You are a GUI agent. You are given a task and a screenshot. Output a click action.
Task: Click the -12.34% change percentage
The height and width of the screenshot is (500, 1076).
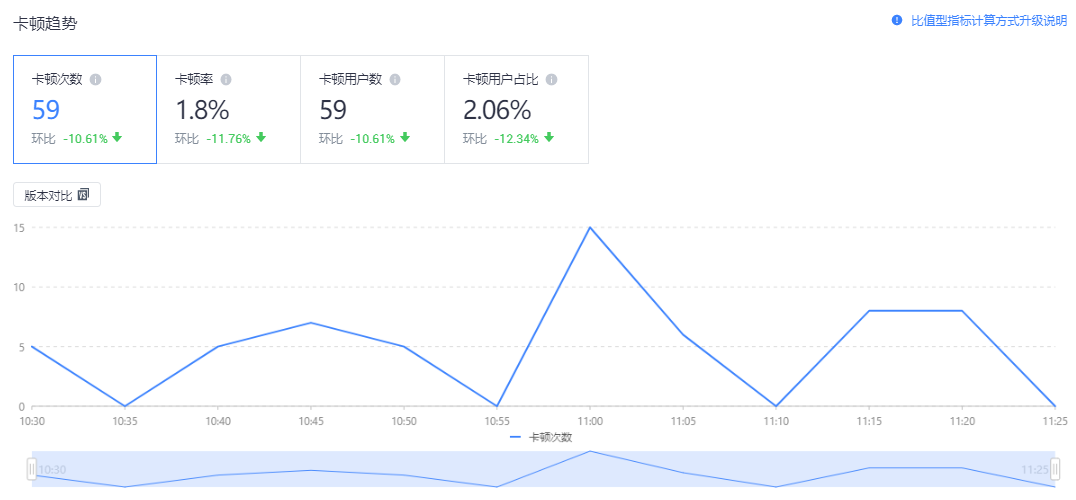click(x=517, y=139)
